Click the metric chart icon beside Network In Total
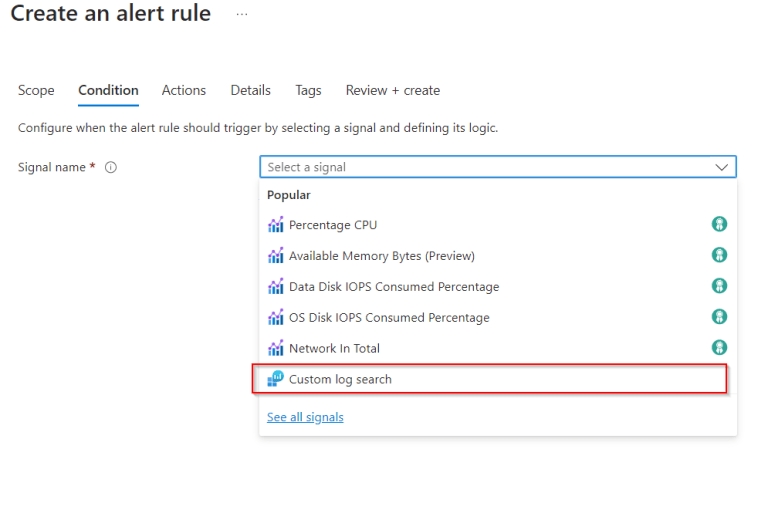The image size is (768, 520). pyautogui.click(x=275, y=348)
